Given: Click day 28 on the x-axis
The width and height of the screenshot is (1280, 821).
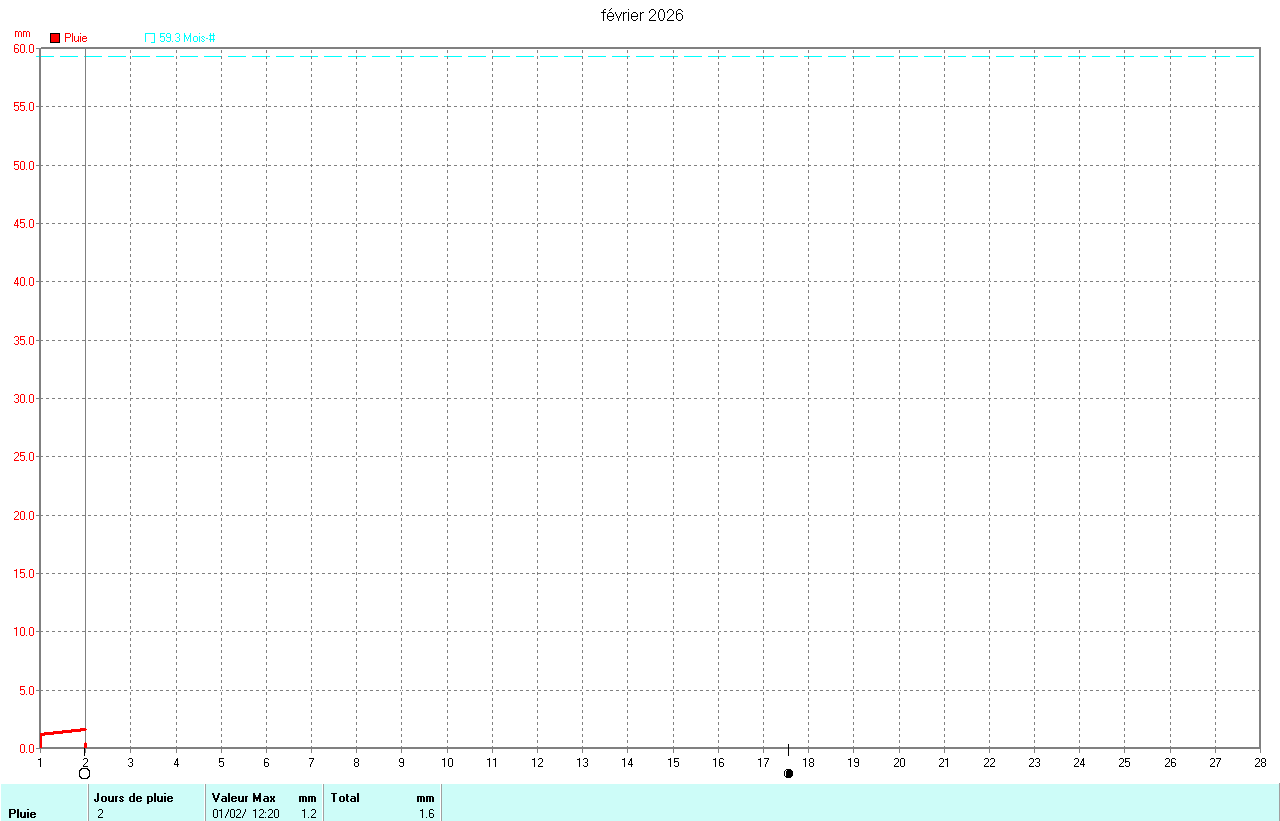Looking at the screenshot, I should (x=1259, y=763).
